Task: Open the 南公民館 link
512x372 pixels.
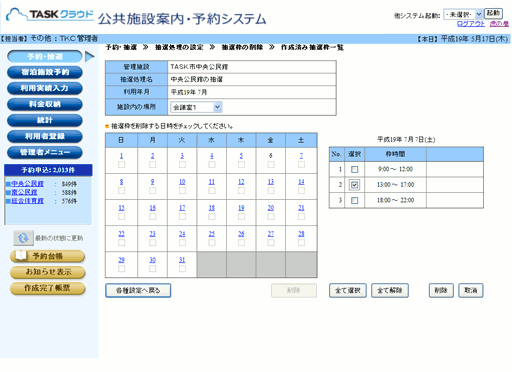Action: 24,192
